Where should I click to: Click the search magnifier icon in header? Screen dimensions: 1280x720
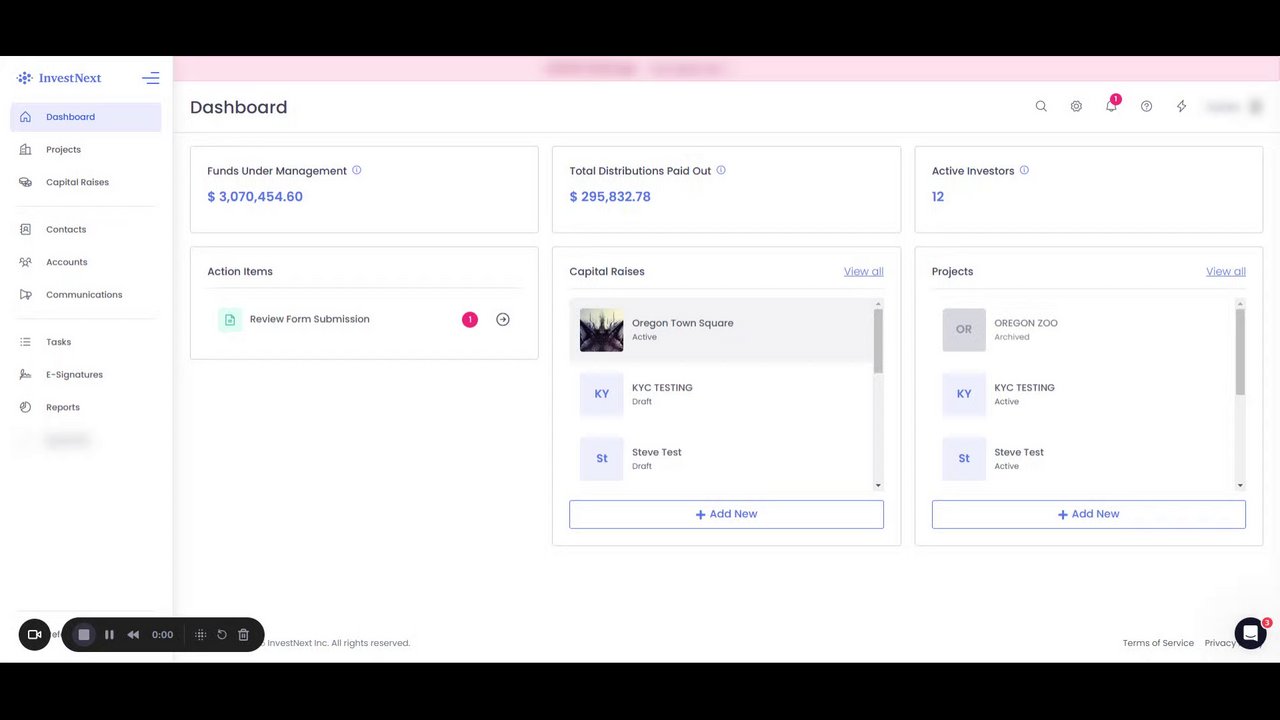[1041, 106]
